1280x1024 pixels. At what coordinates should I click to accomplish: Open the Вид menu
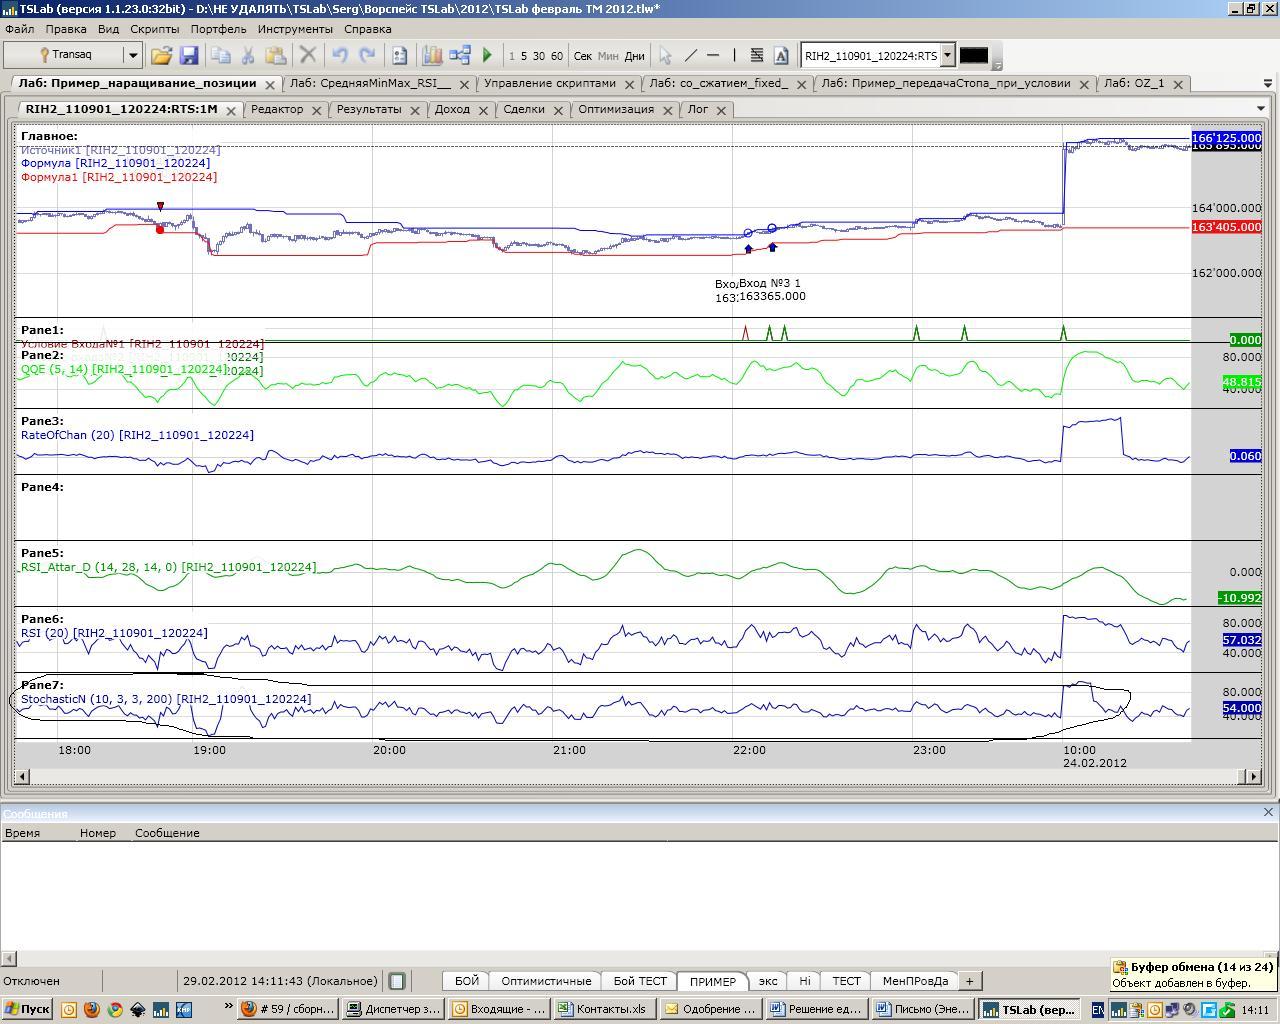click(x=108, y=29)
